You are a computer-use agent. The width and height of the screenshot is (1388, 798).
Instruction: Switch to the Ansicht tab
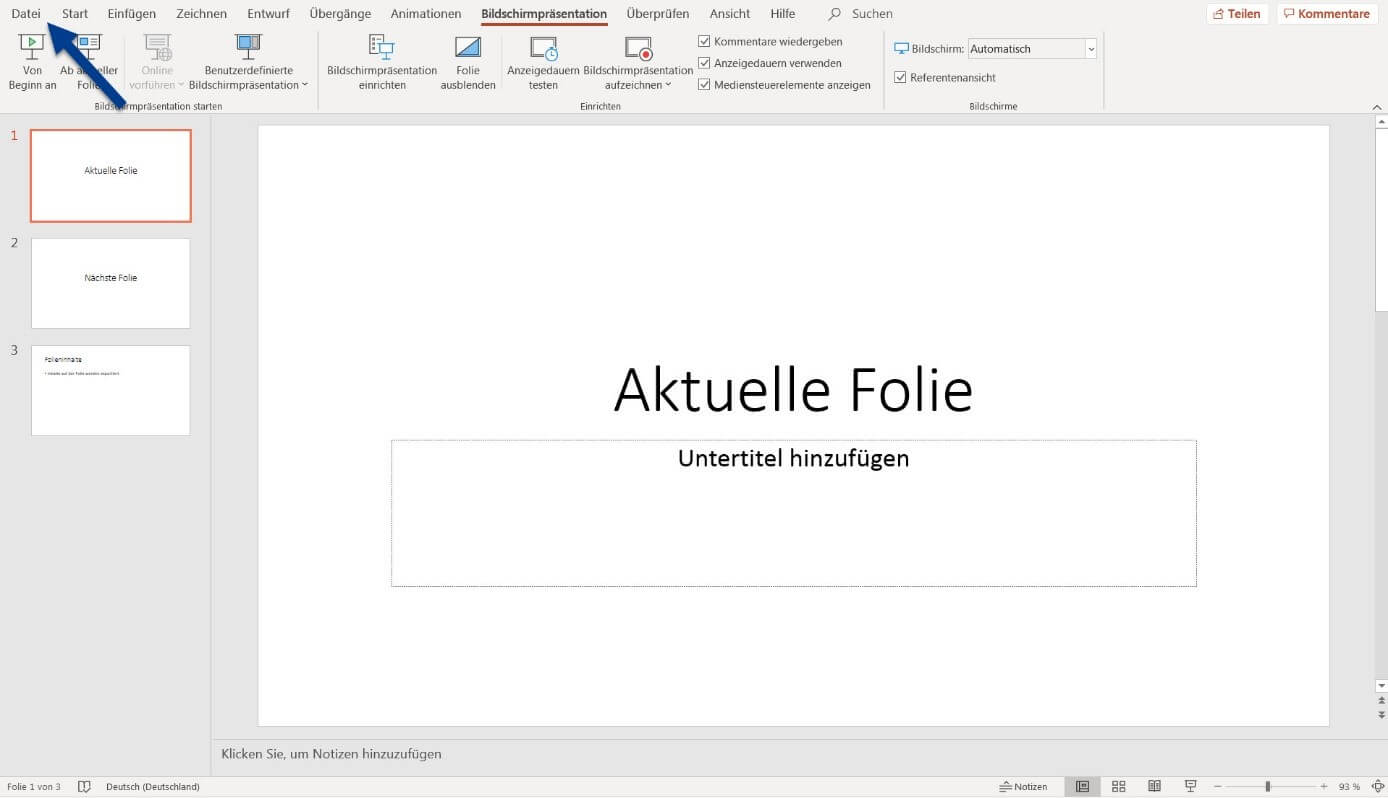(x=730, y=14)
